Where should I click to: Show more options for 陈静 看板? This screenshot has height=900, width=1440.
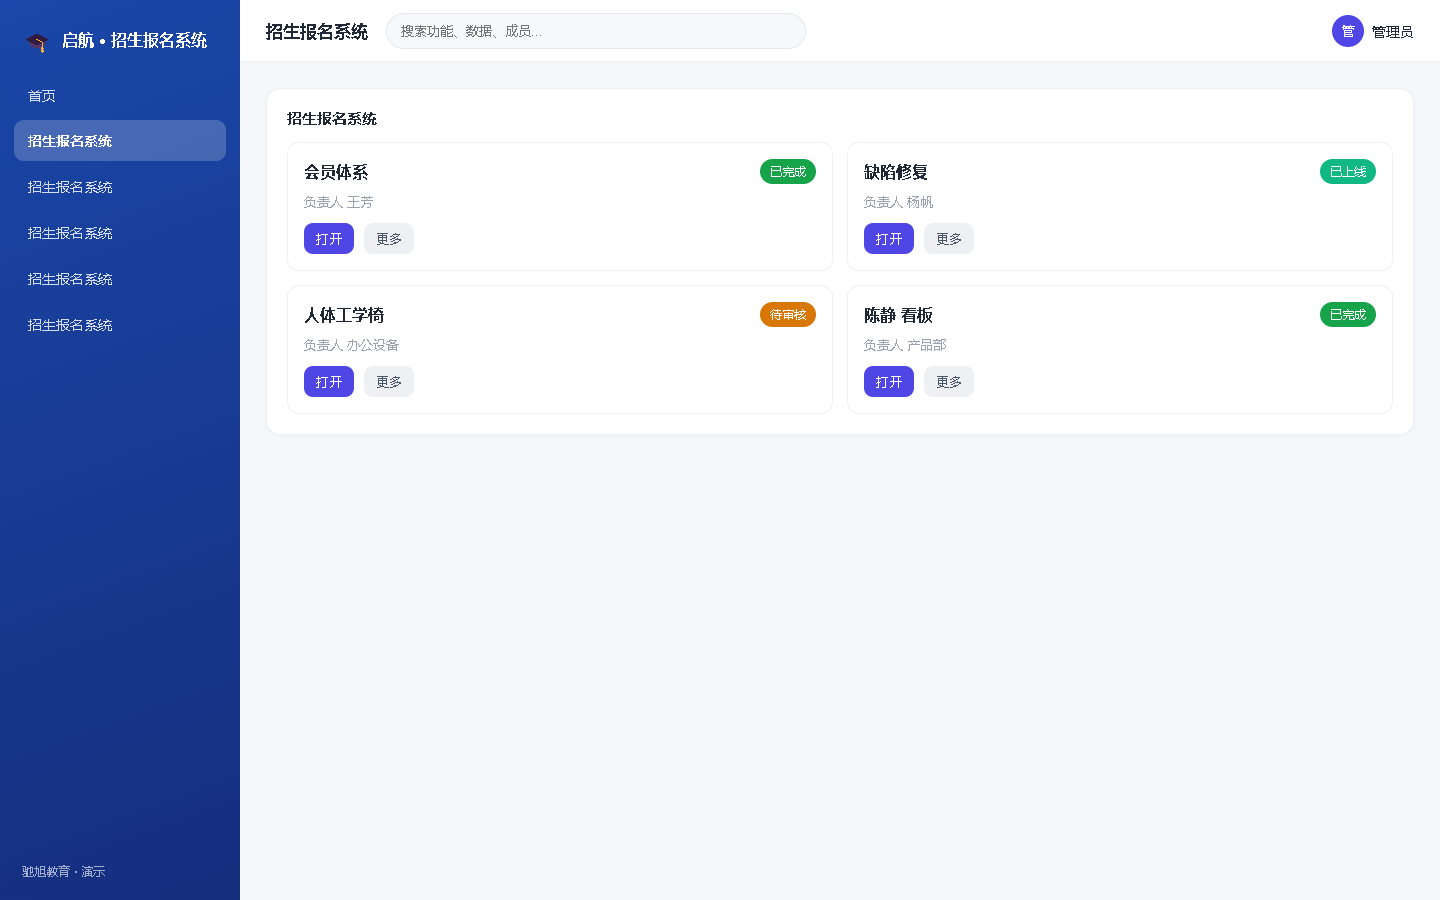point(949,382)
